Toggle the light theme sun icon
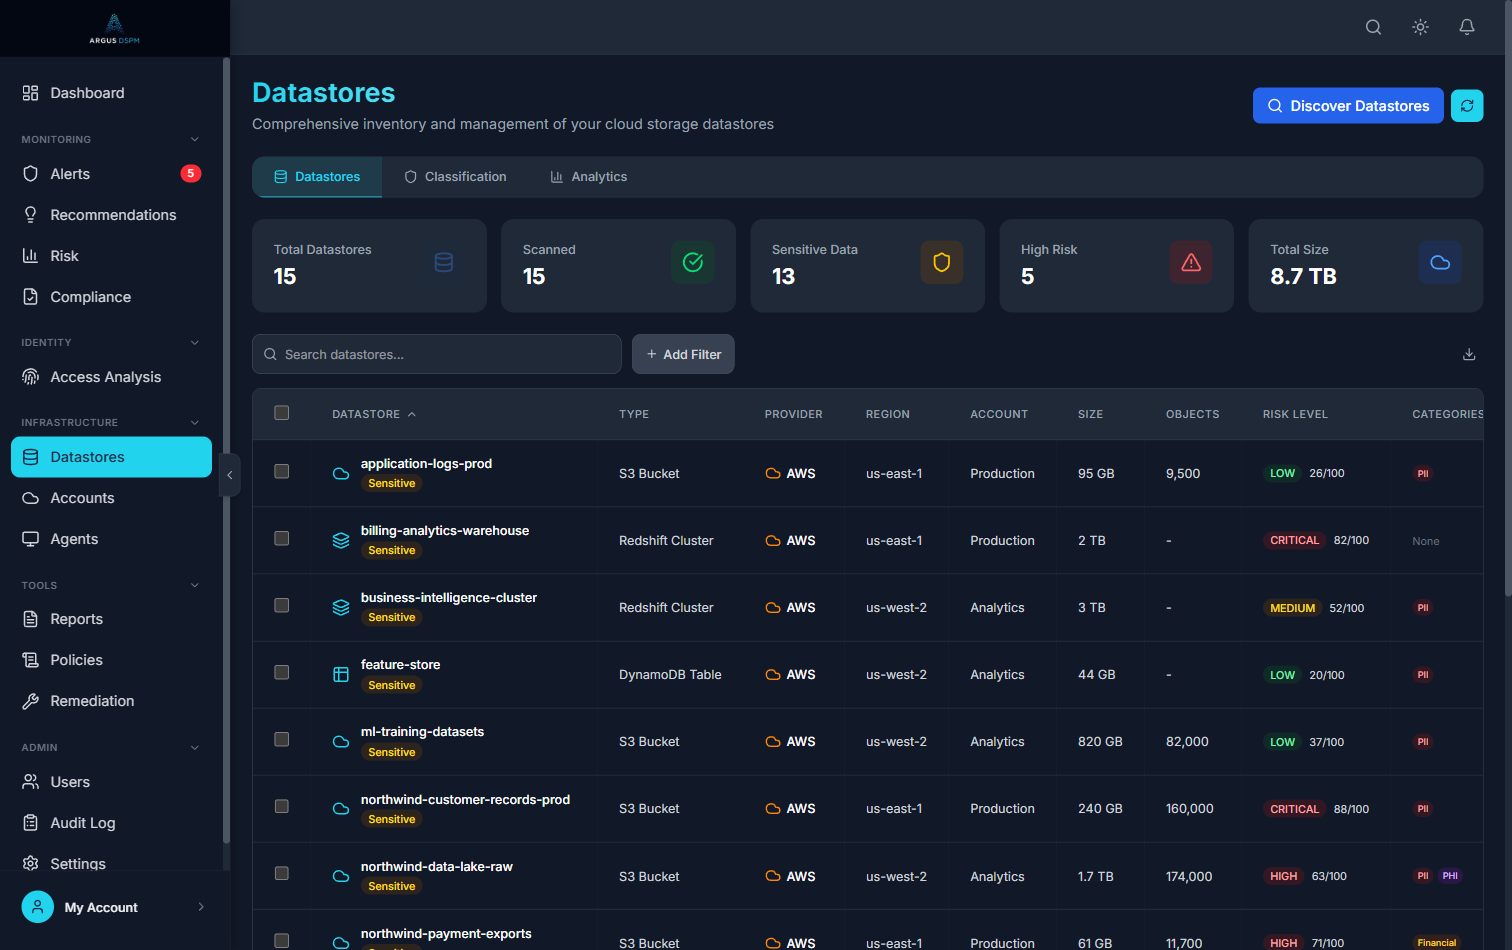1512x950 pixels. pyautogui.click(x=1420, y=27)
